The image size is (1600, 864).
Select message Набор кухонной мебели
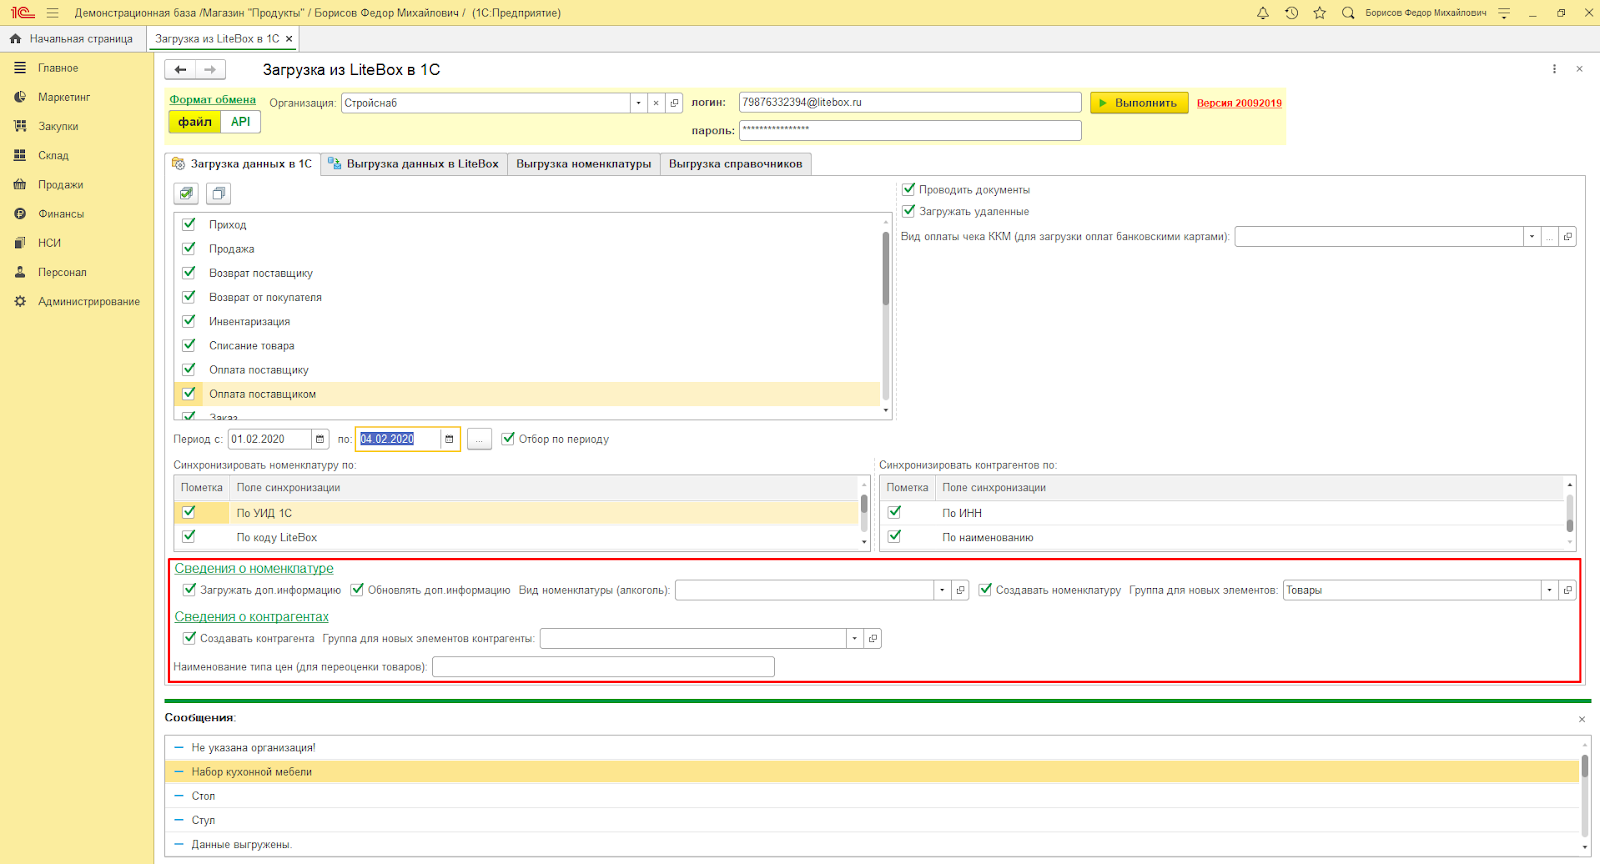coord(871,772)
